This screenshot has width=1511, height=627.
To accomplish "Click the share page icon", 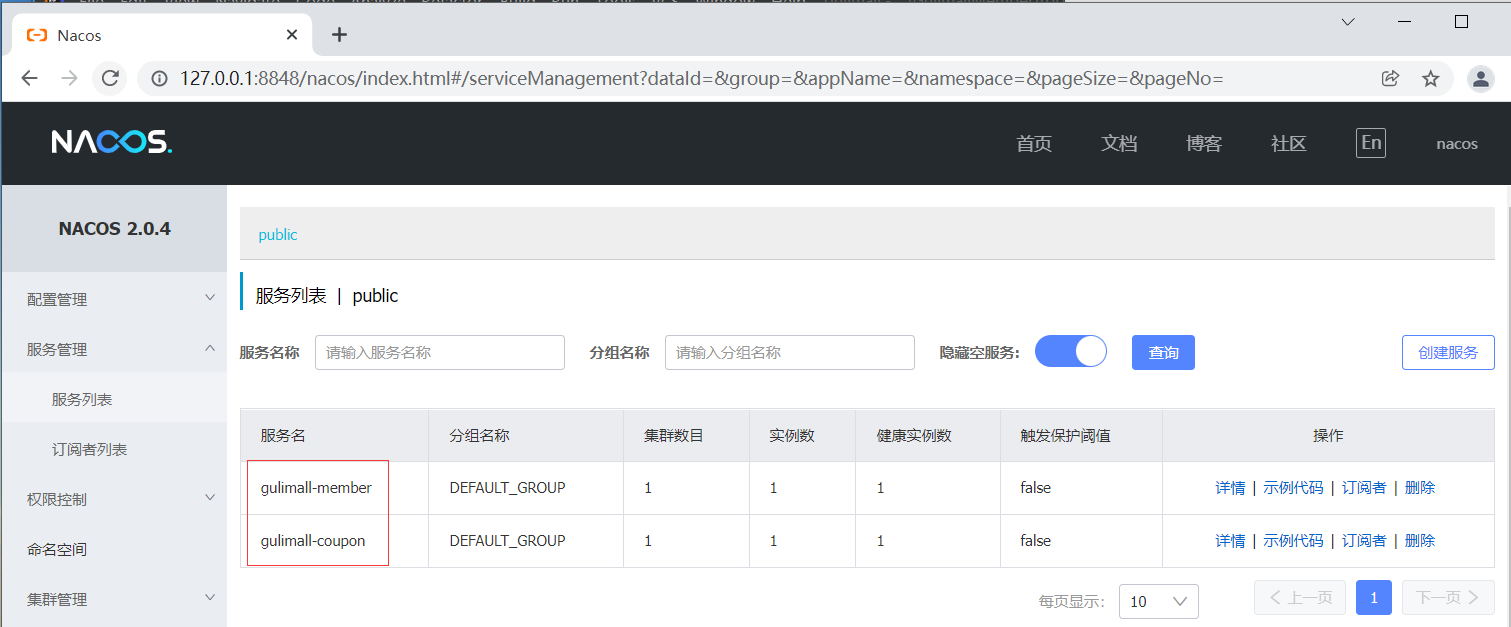I will coord(1390,78).
